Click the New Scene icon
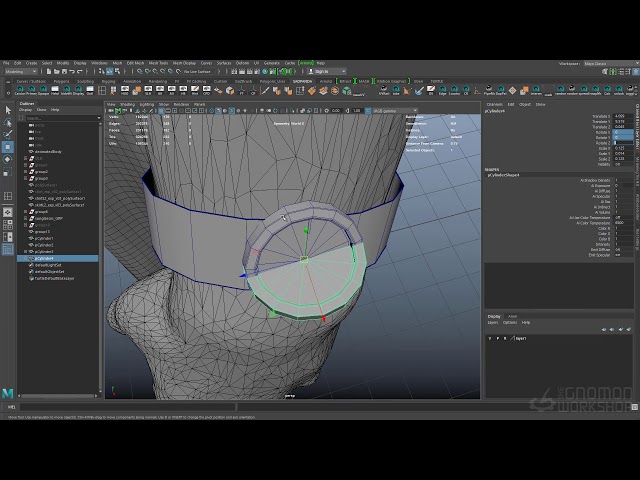640x480 pixels. coord(49,71)
